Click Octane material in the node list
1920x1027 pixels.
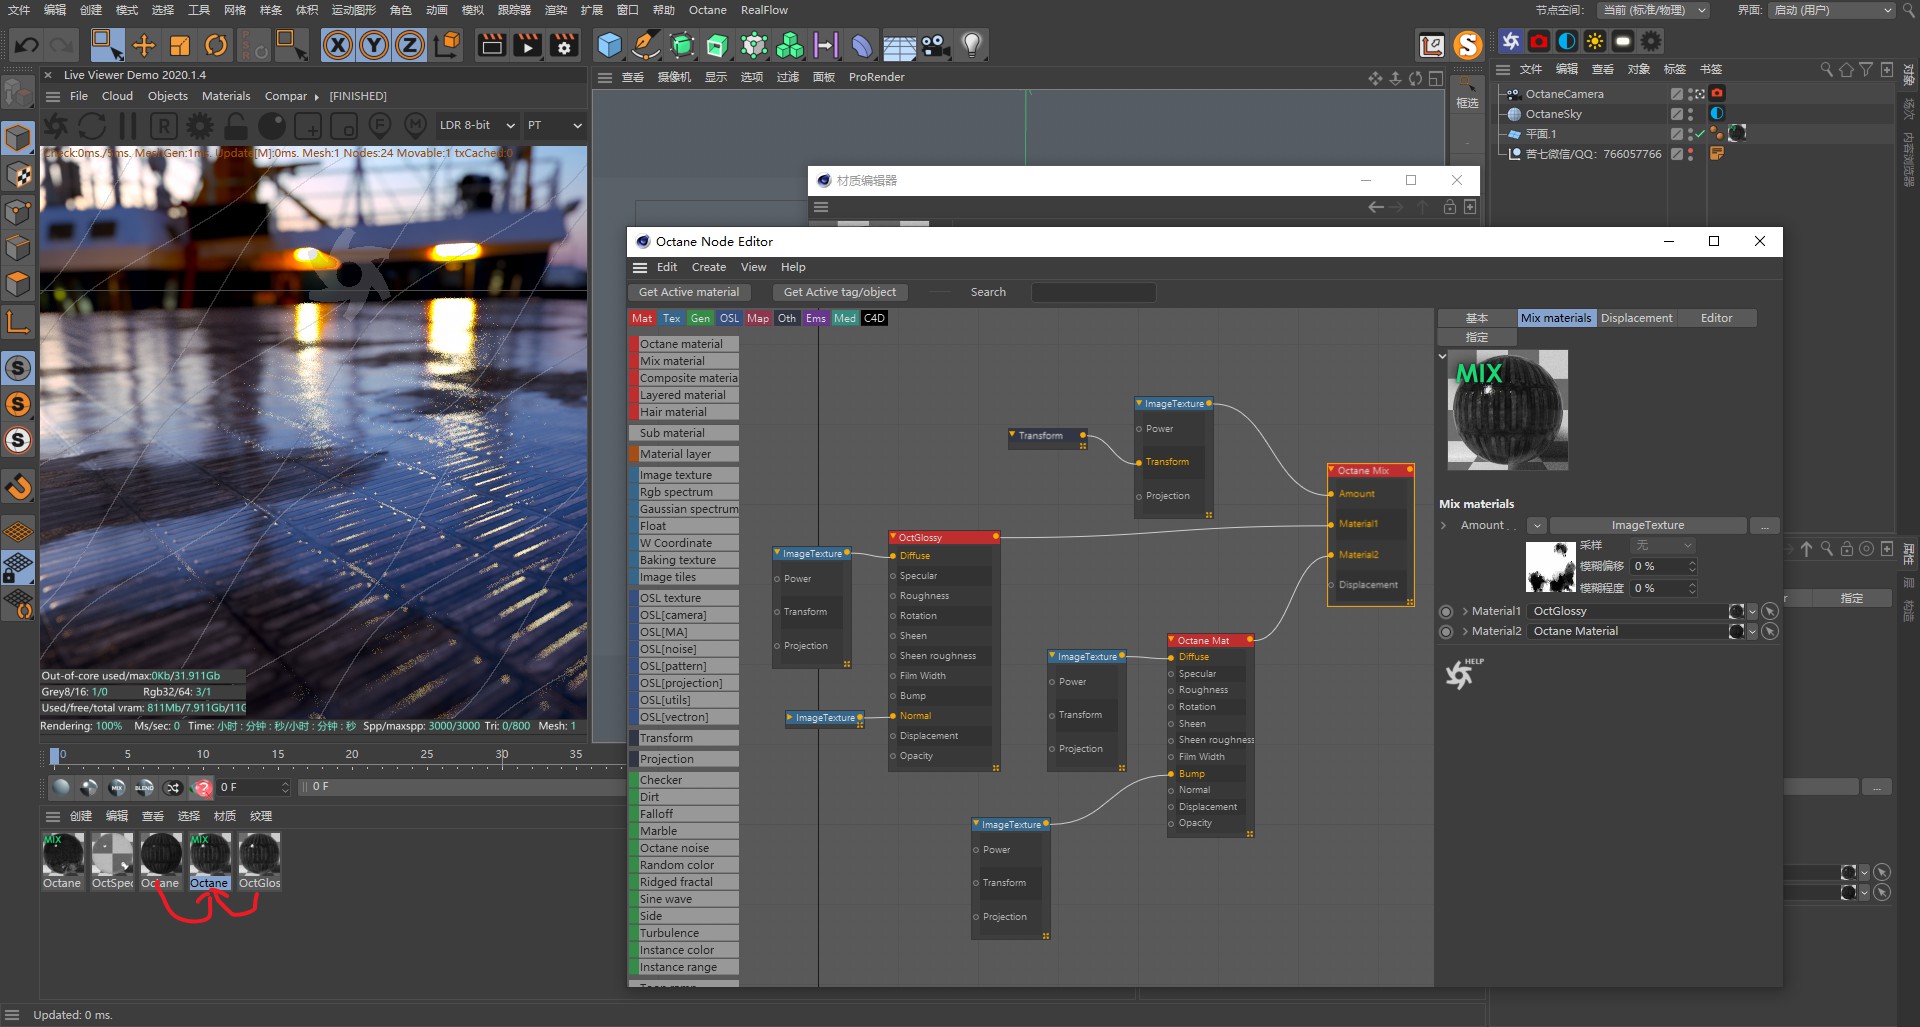pyautogui.click(x=683, y=344)
